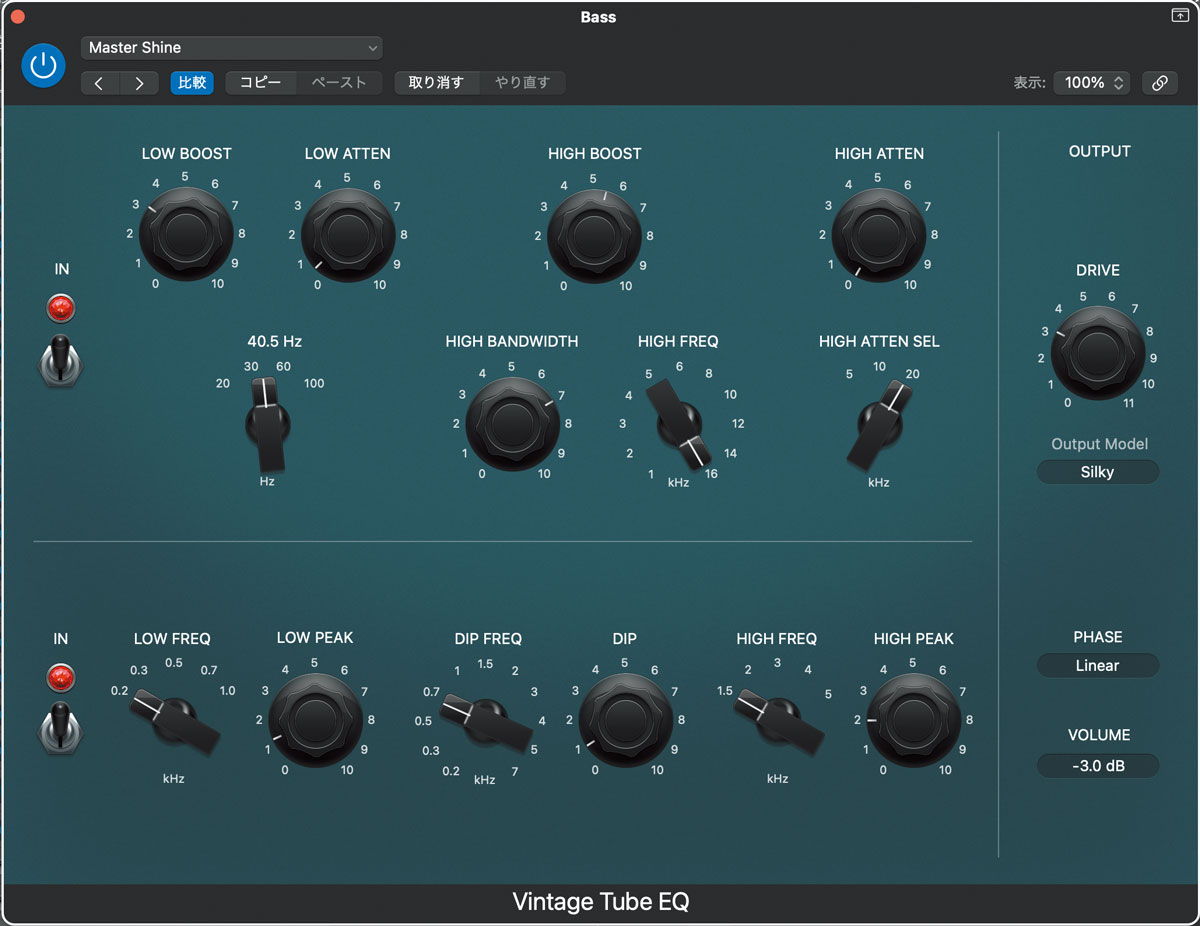Screen dimensions: 1200x926
Task: Click the Vintage Tube EQ title text
Action: 601,902
